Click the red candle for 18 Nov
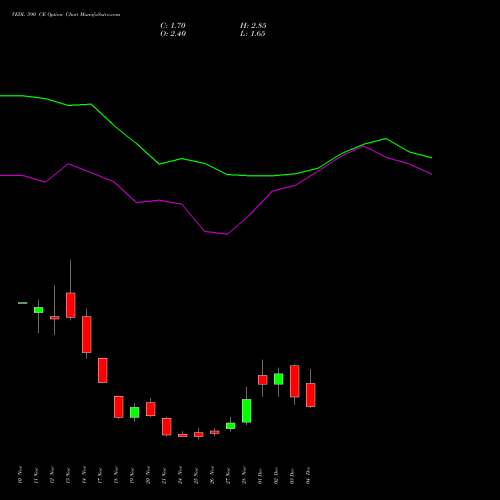 [119, 407]
